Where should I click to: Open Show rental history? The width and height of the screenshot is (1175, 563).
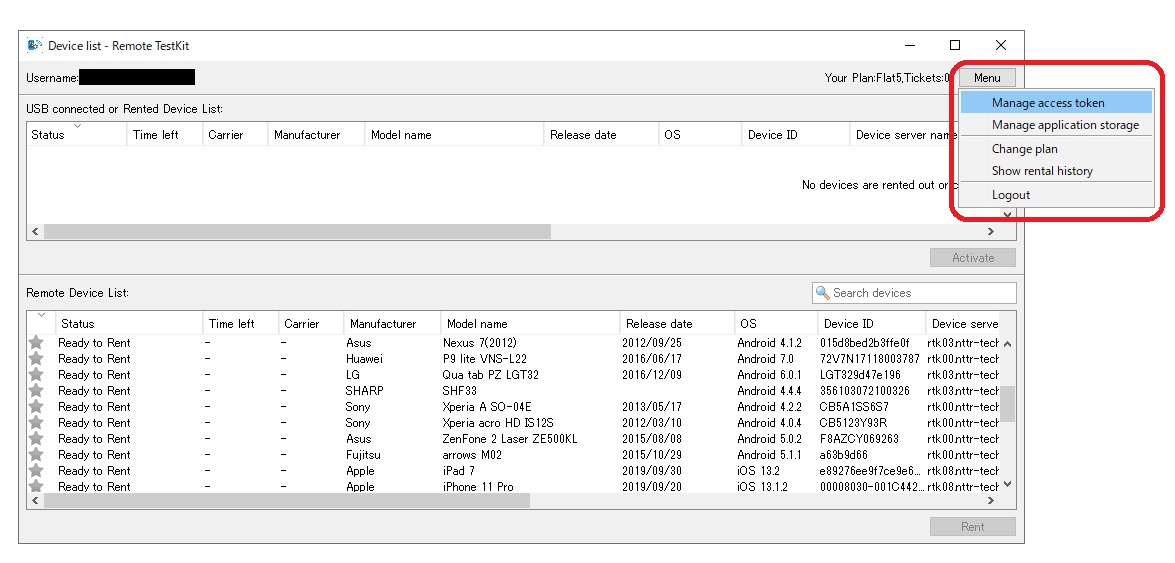1057,171
